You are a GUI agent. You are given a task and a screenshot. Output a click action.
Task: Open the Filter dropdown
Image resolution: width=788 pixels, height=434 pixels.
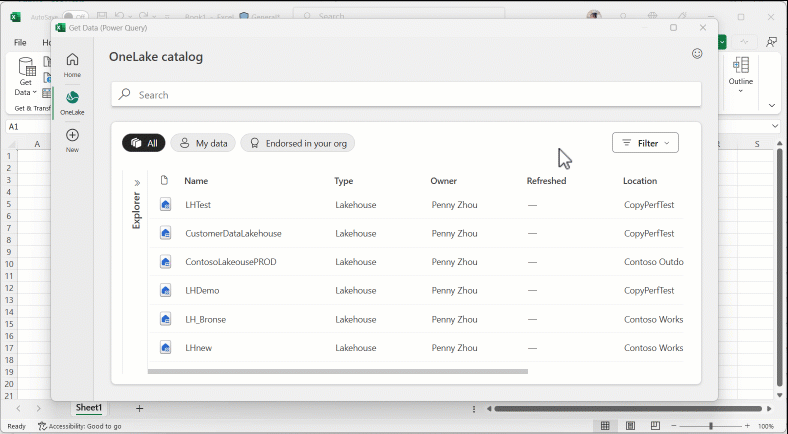645,143
